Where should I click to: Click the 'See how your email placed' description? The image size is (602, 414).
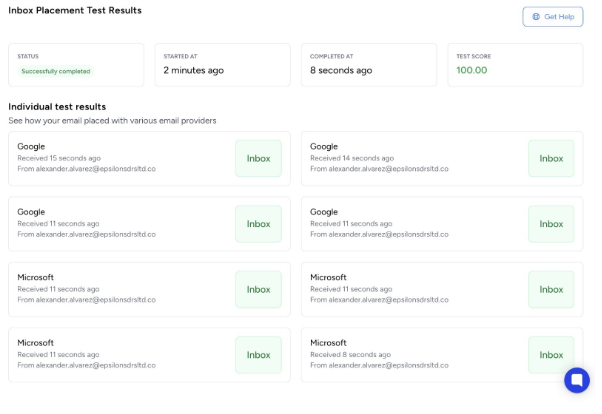[x=112, y=121]
